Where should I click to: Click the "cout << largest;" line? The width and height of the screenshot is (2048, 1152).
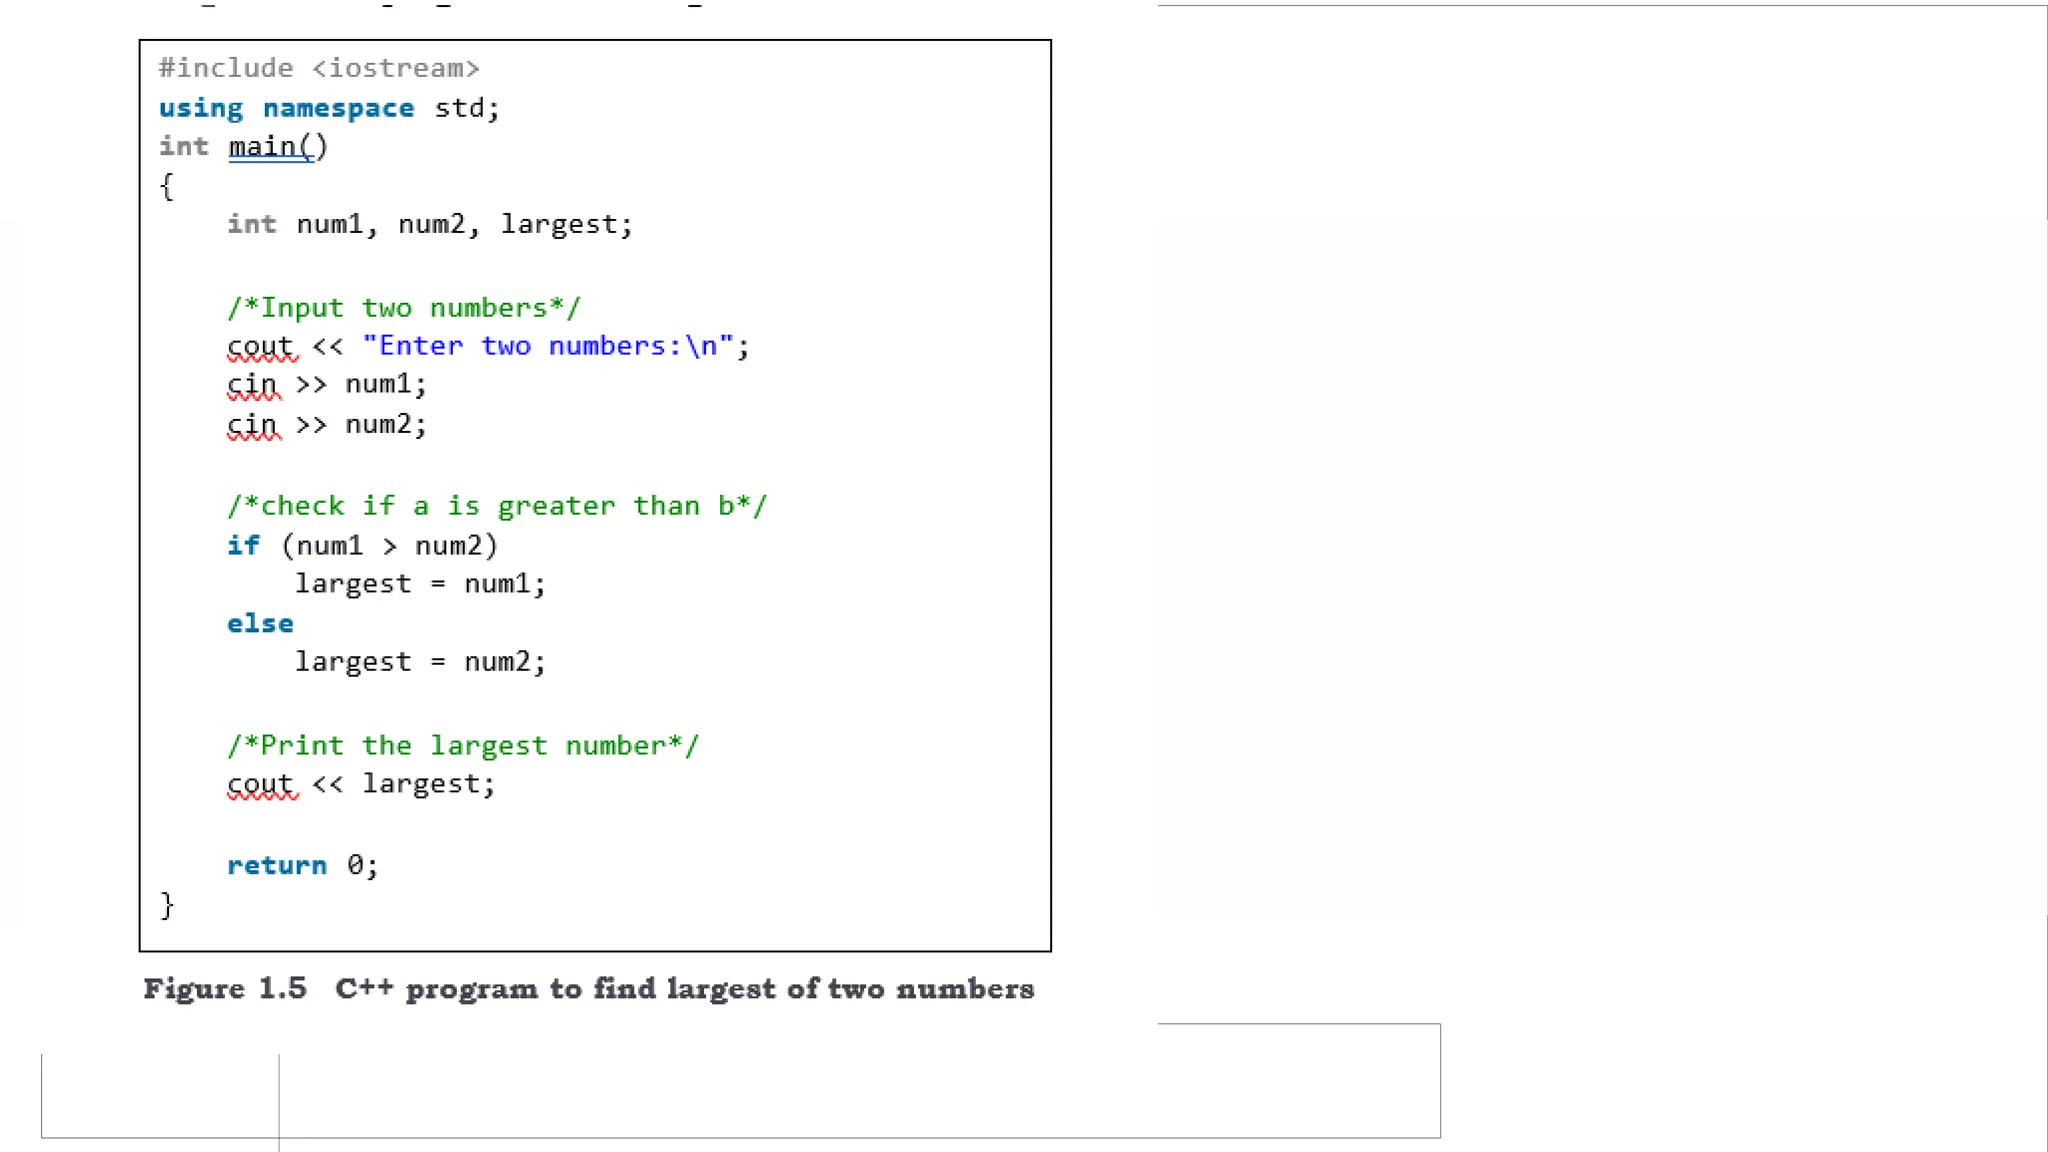point(361,784)
